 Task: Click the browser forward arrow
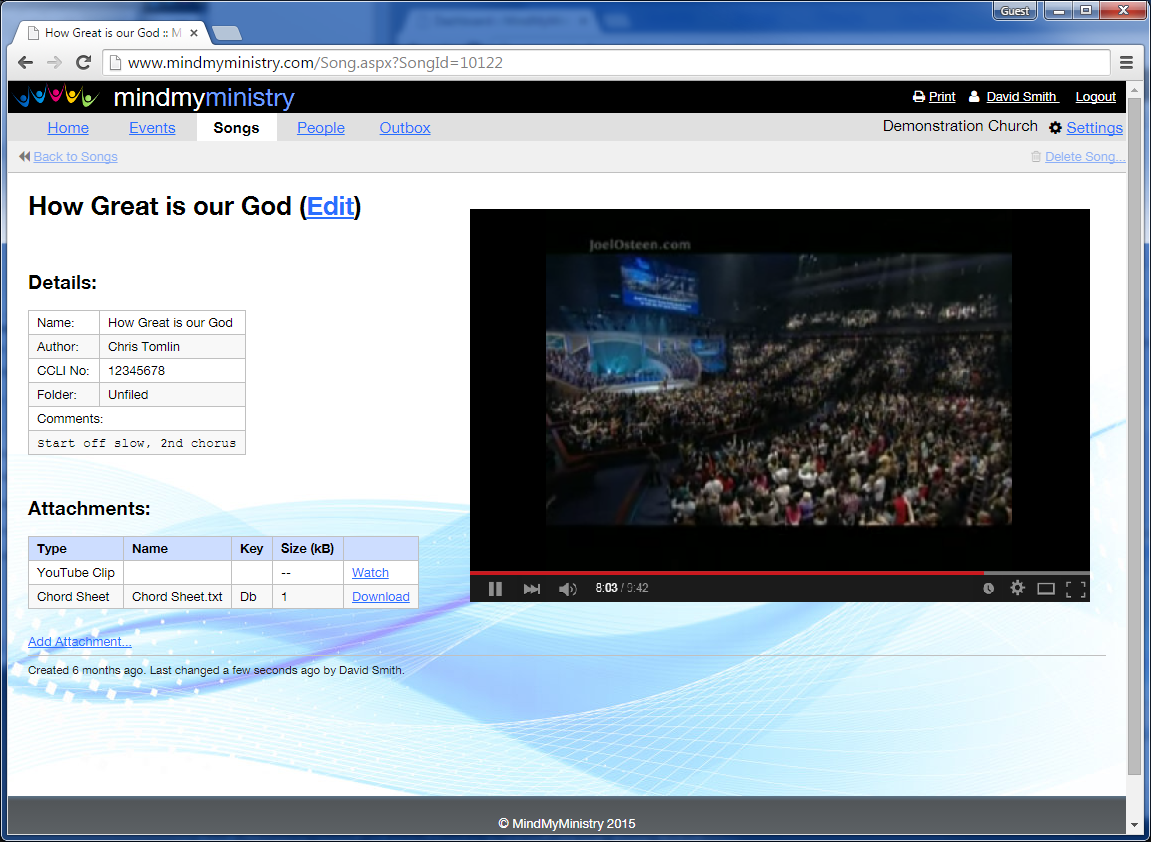[54, 62]
